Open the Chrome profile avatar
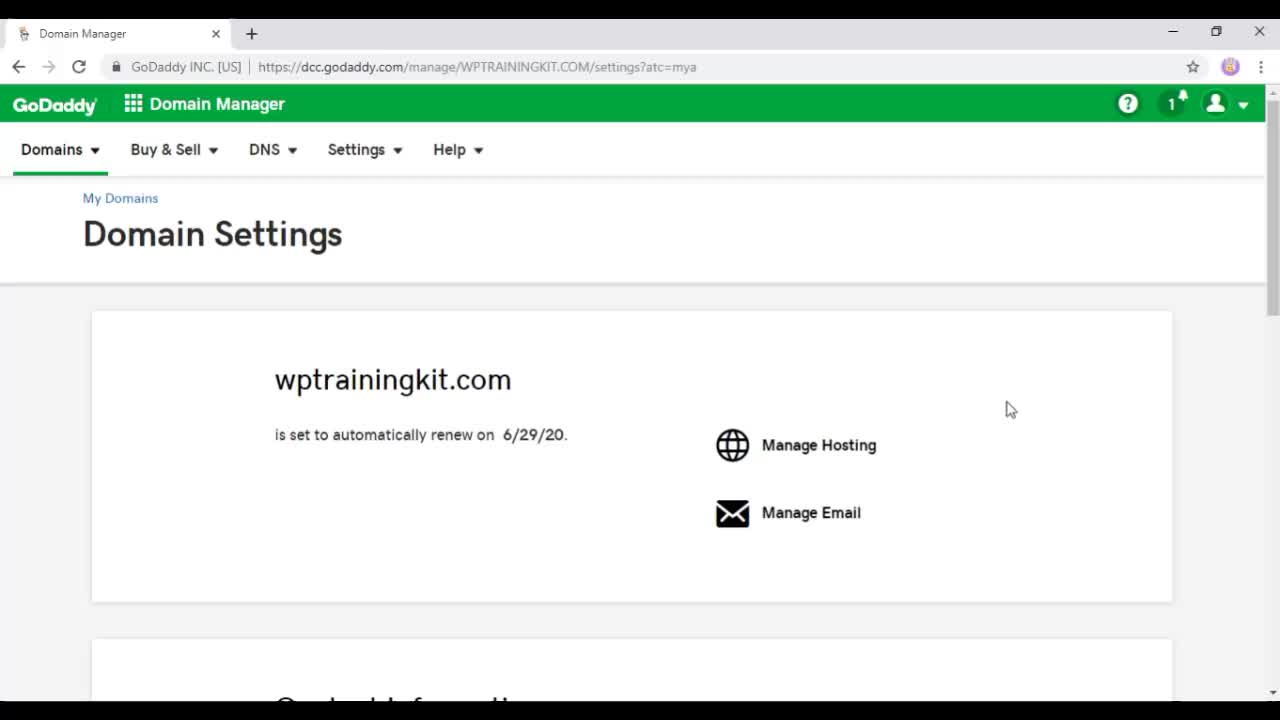The width and height of the screenshot is (1280, 720). click(x=1230, y=67)
